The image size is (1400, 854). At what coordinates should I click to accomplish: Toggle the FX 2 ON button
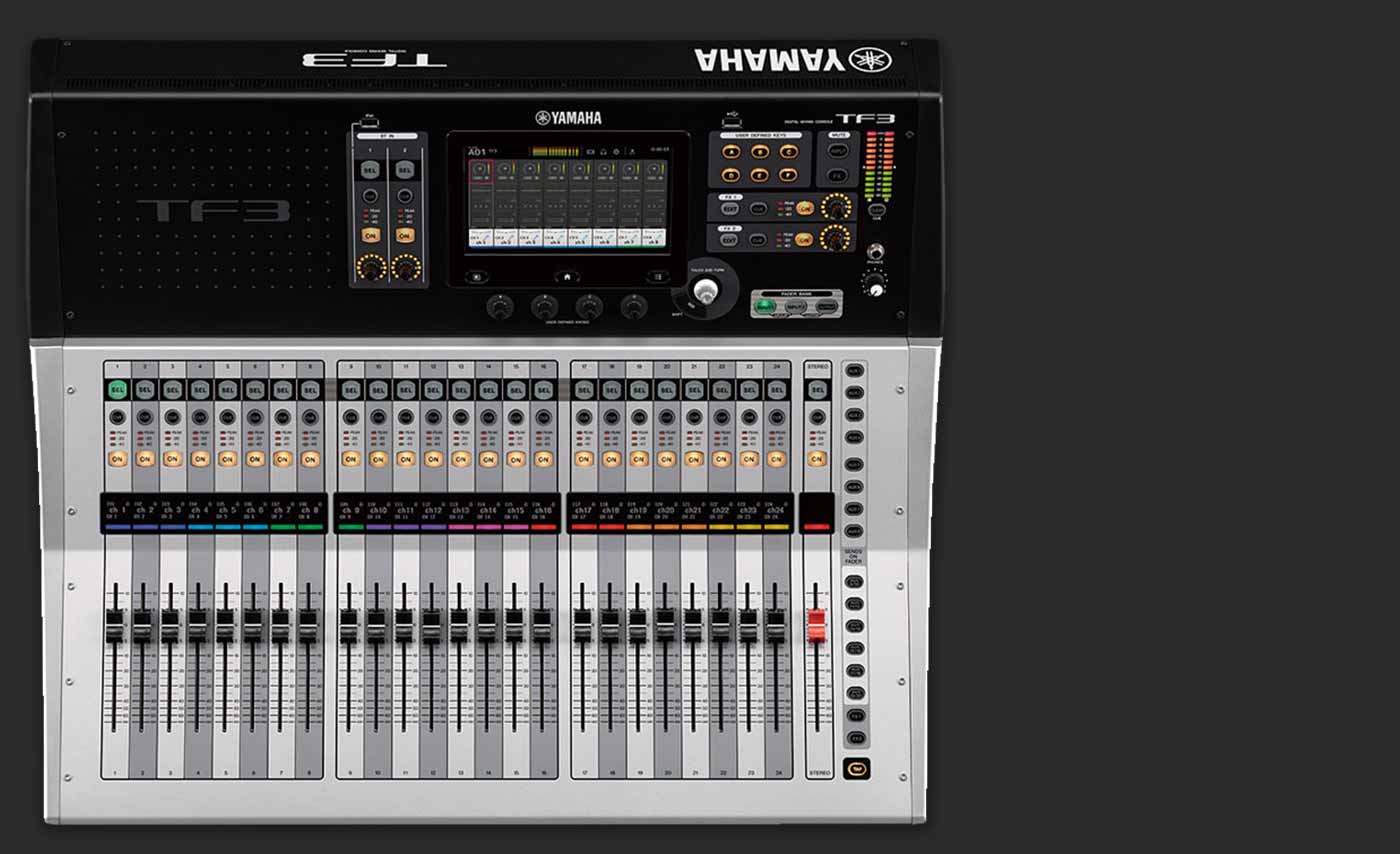804,240
